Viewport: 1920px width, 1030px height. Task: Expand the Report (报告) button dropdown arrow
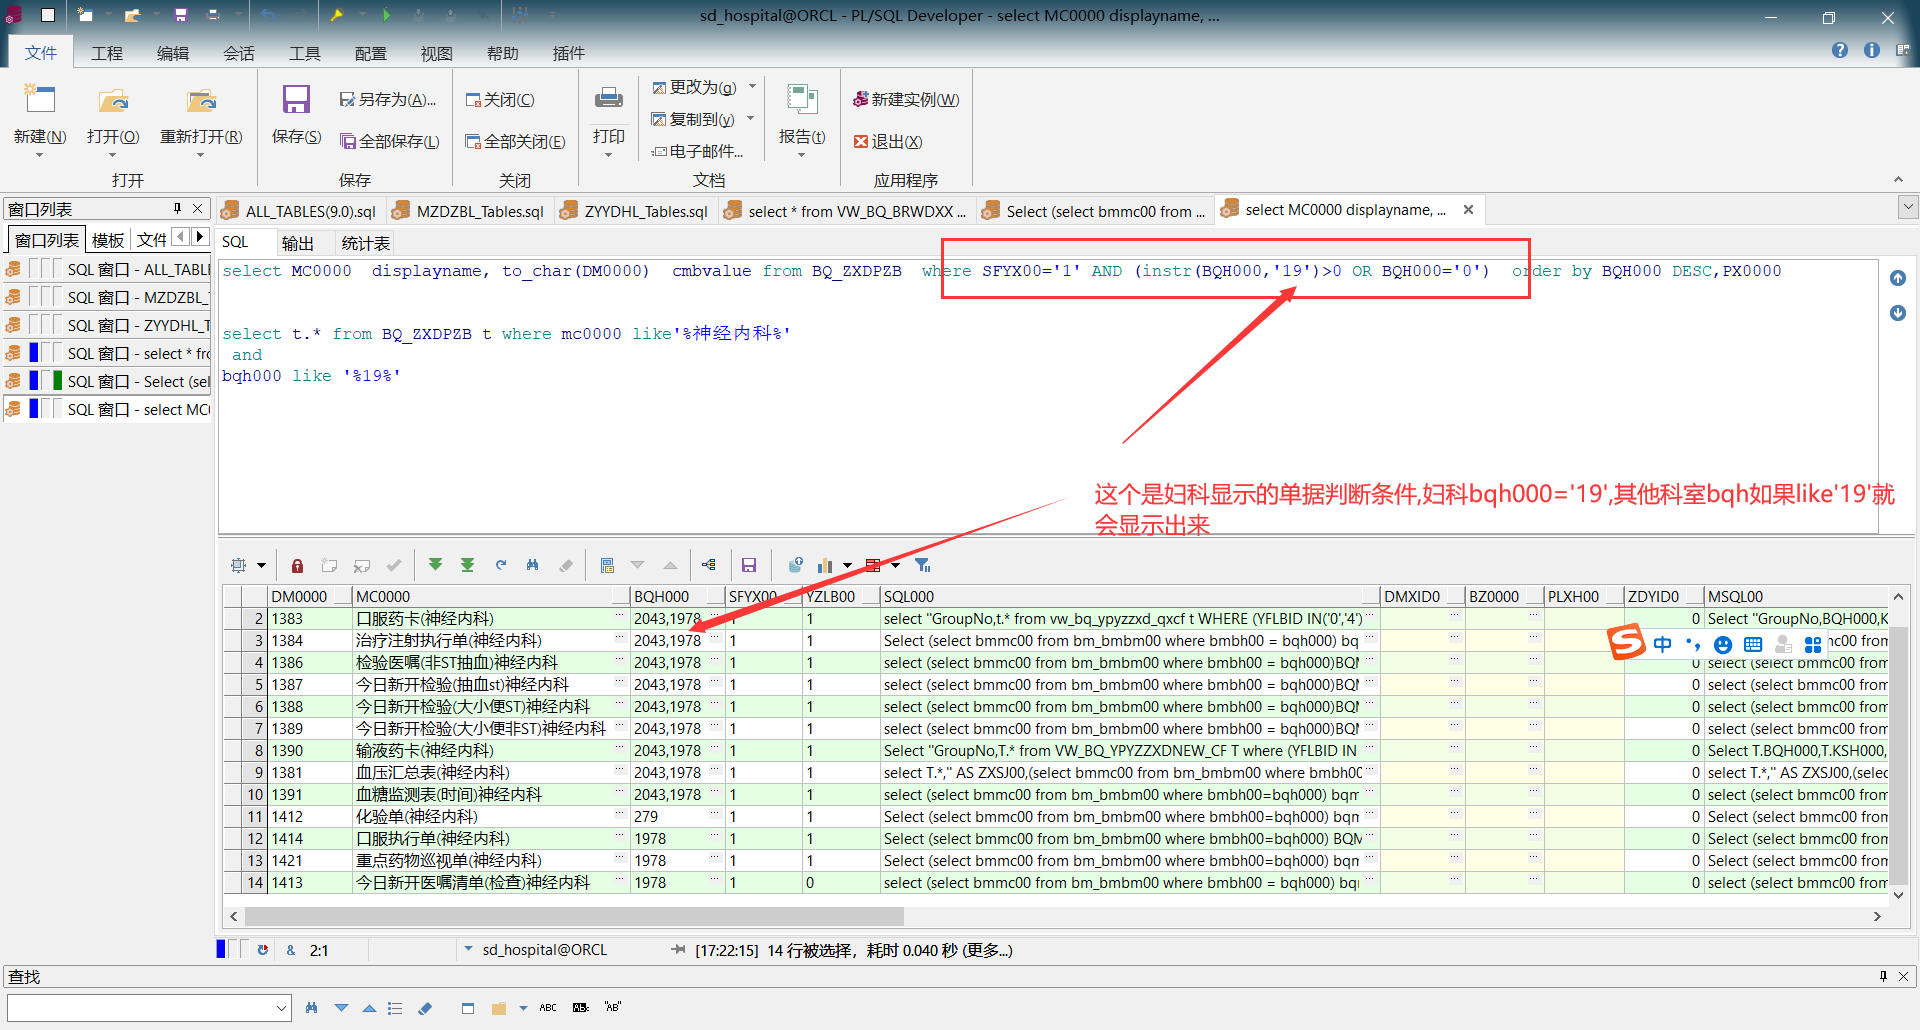(802, 155)
